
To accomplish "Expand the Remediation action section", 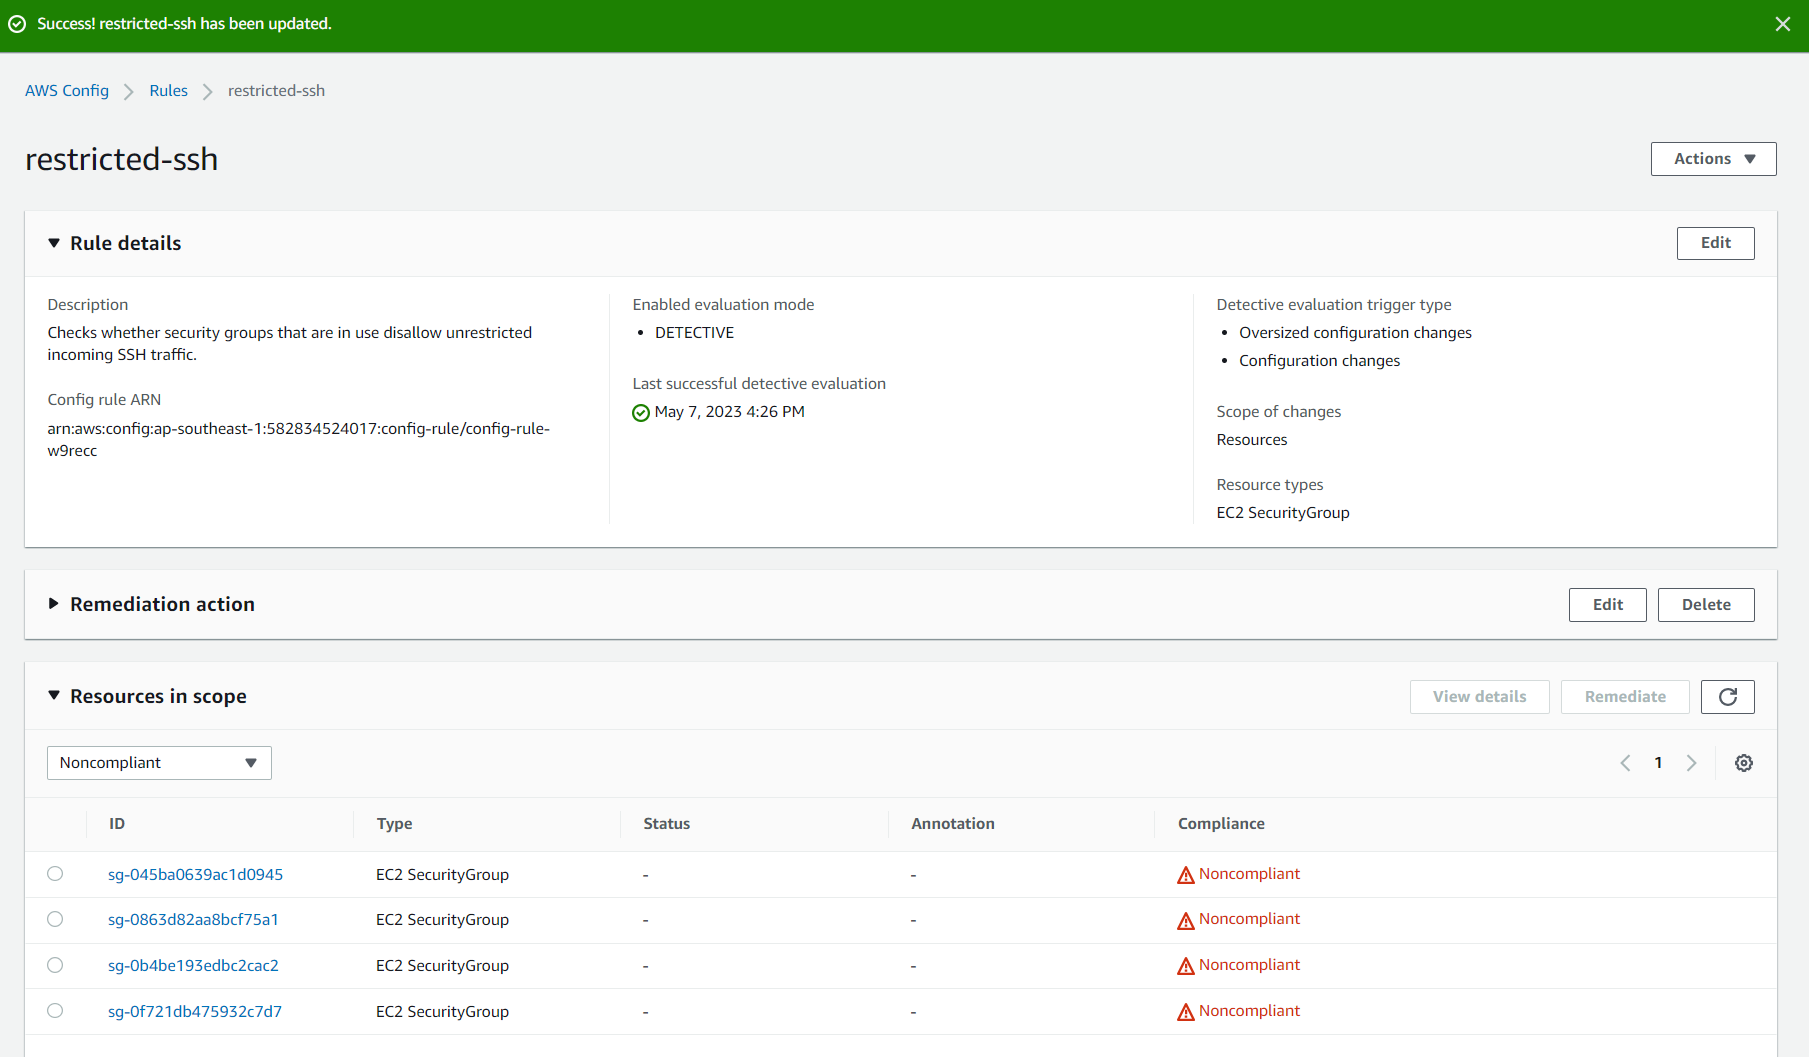I will pyautogui.click(x=54, y=604).
